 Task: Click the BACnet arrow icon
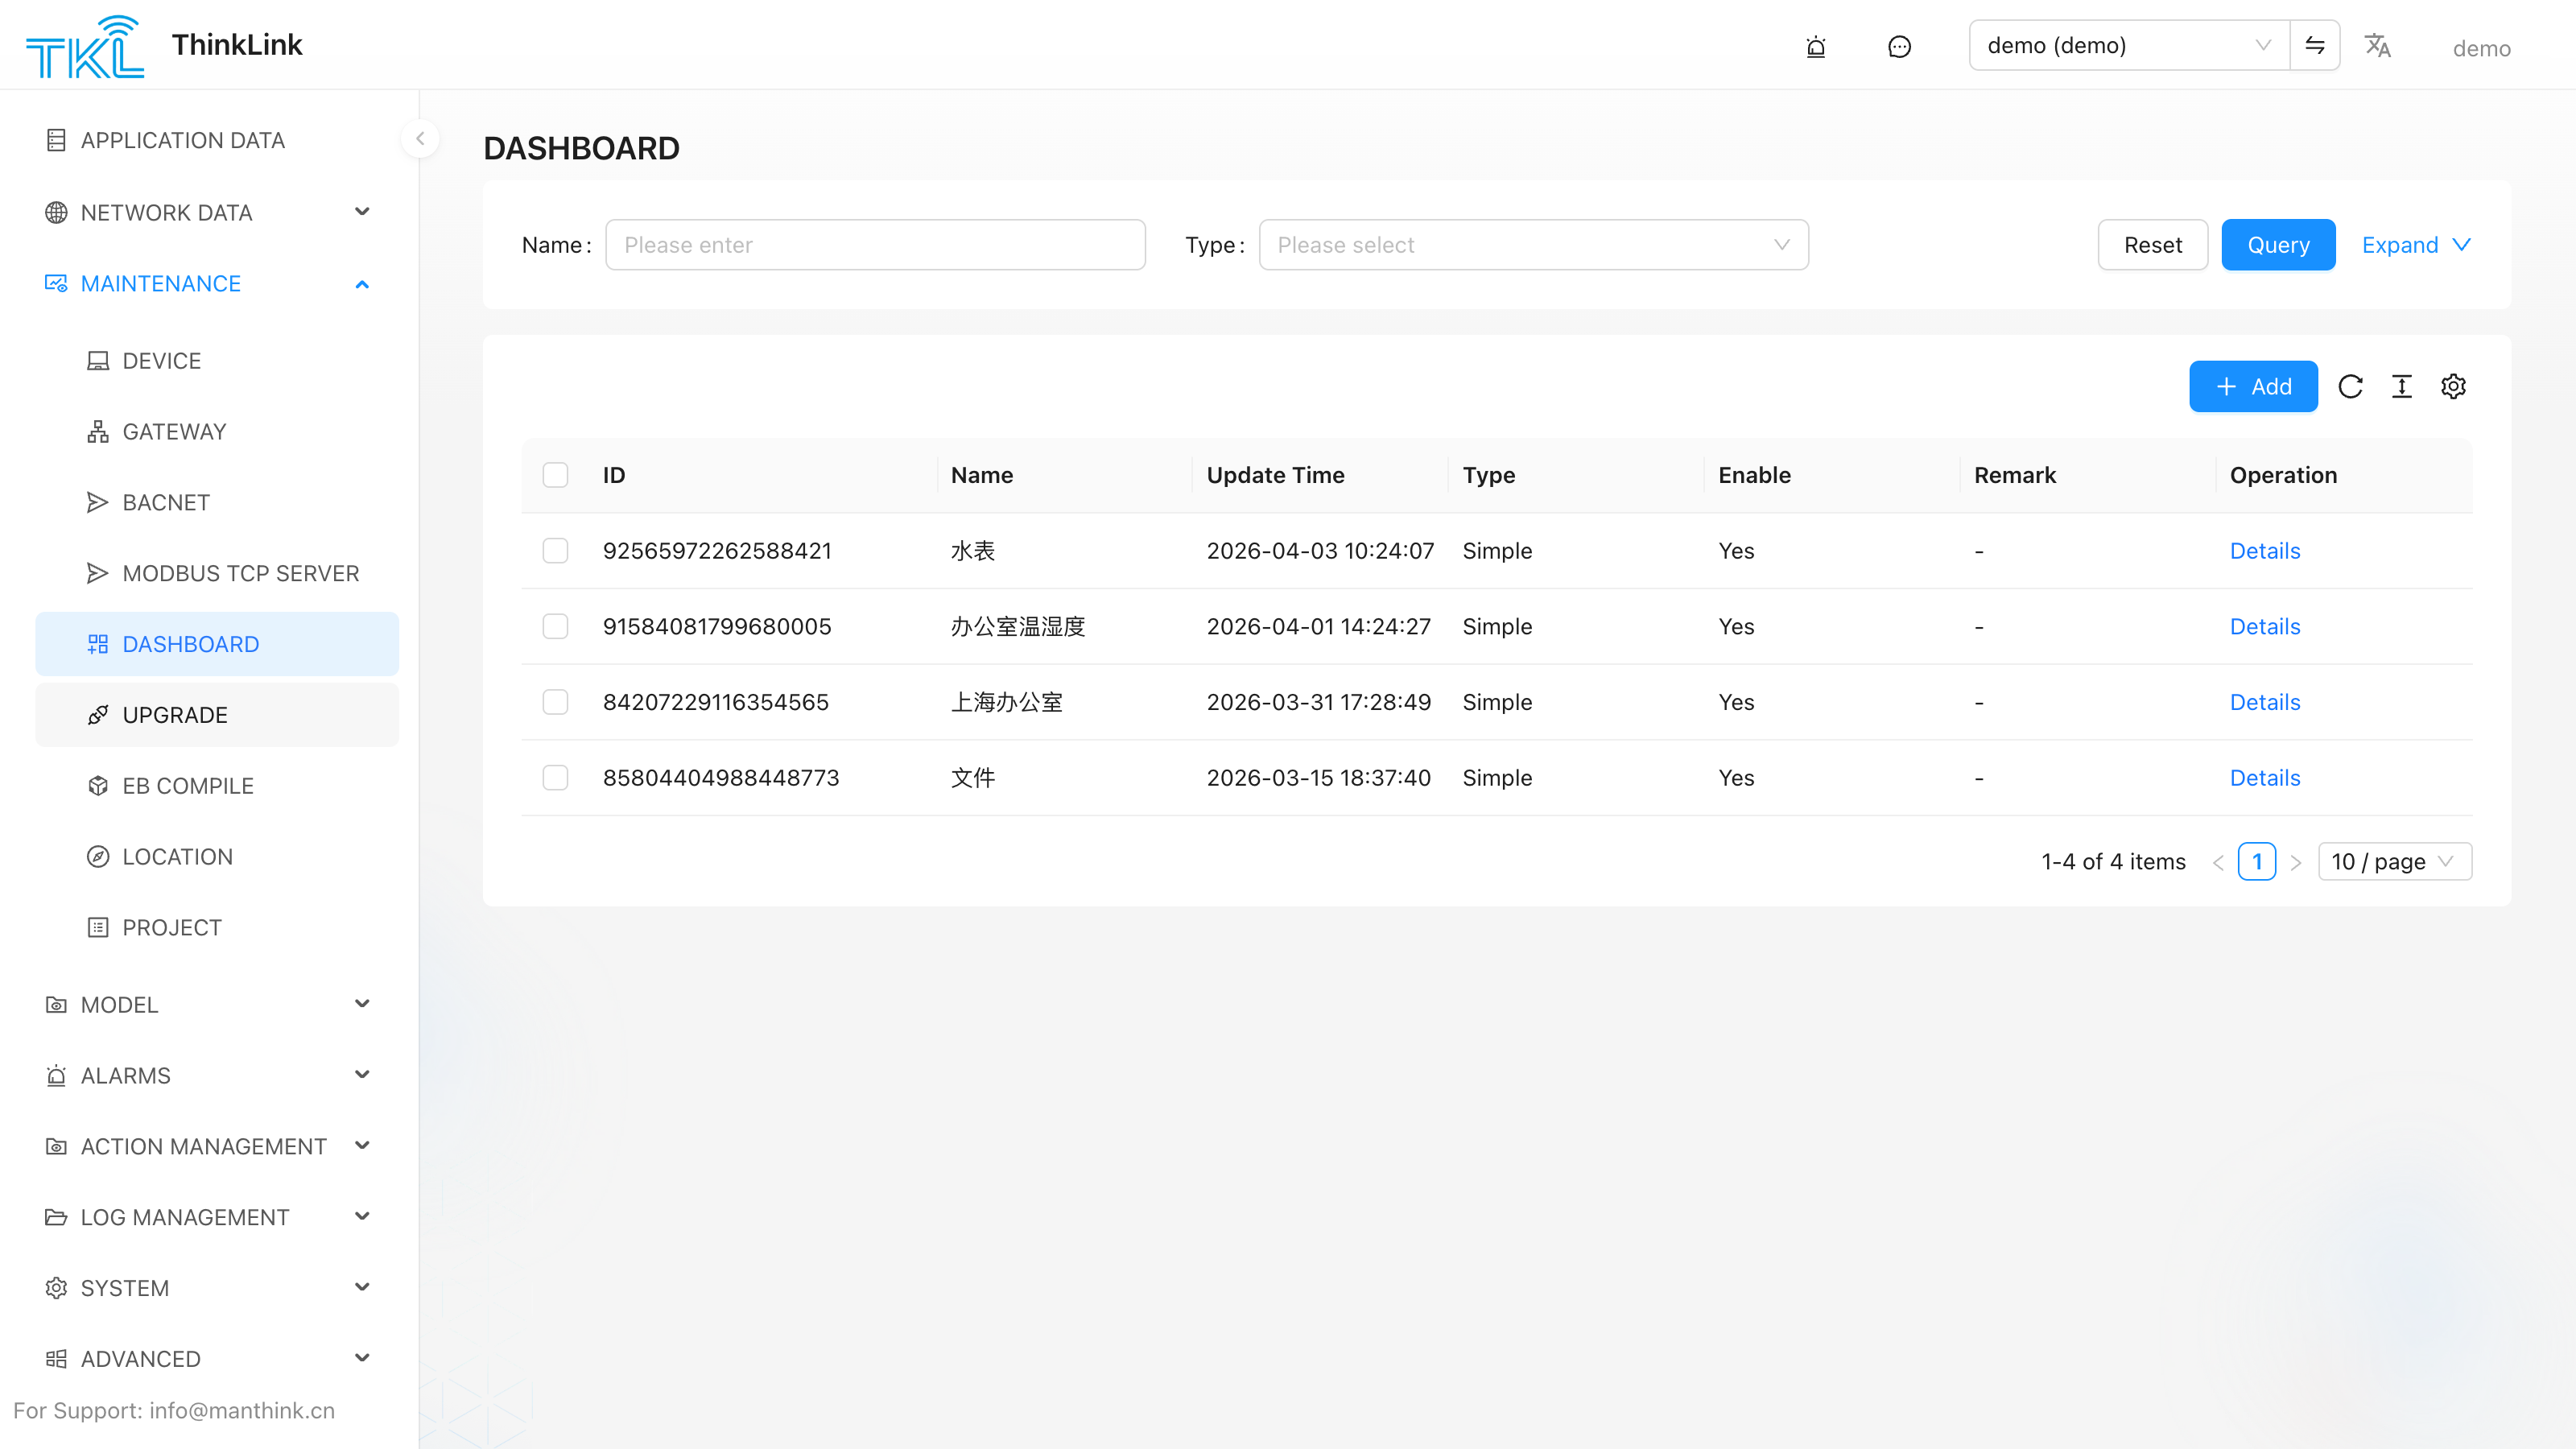[97, 502]
